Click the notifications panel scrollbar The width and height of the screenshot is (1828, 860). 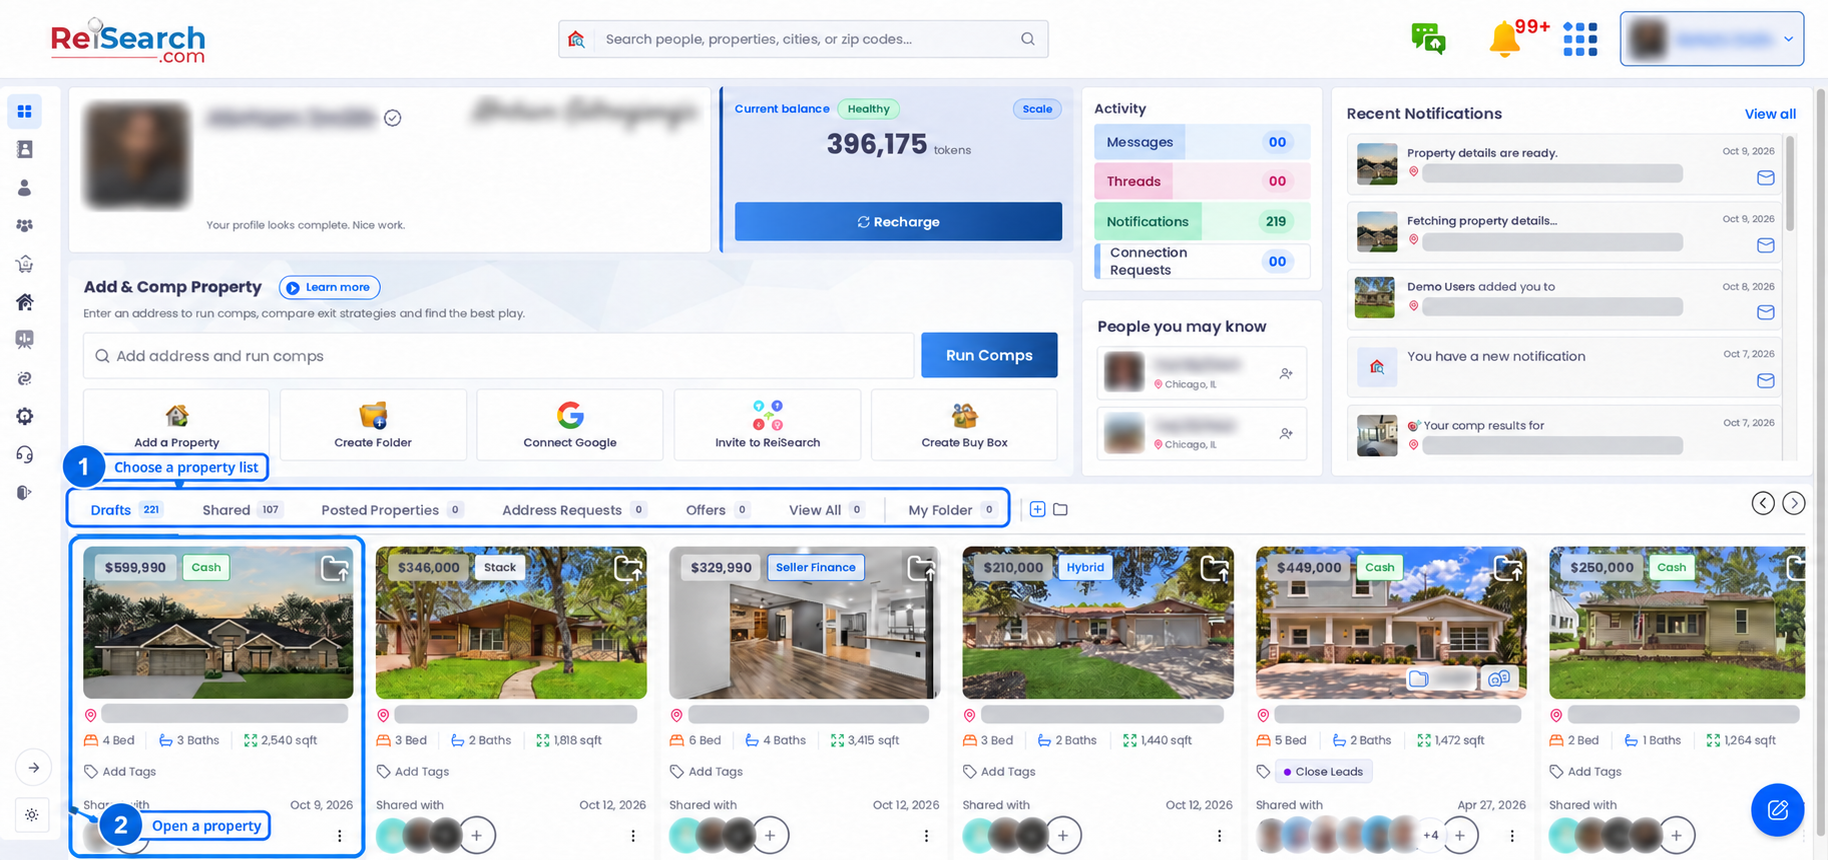(1790, 184)
